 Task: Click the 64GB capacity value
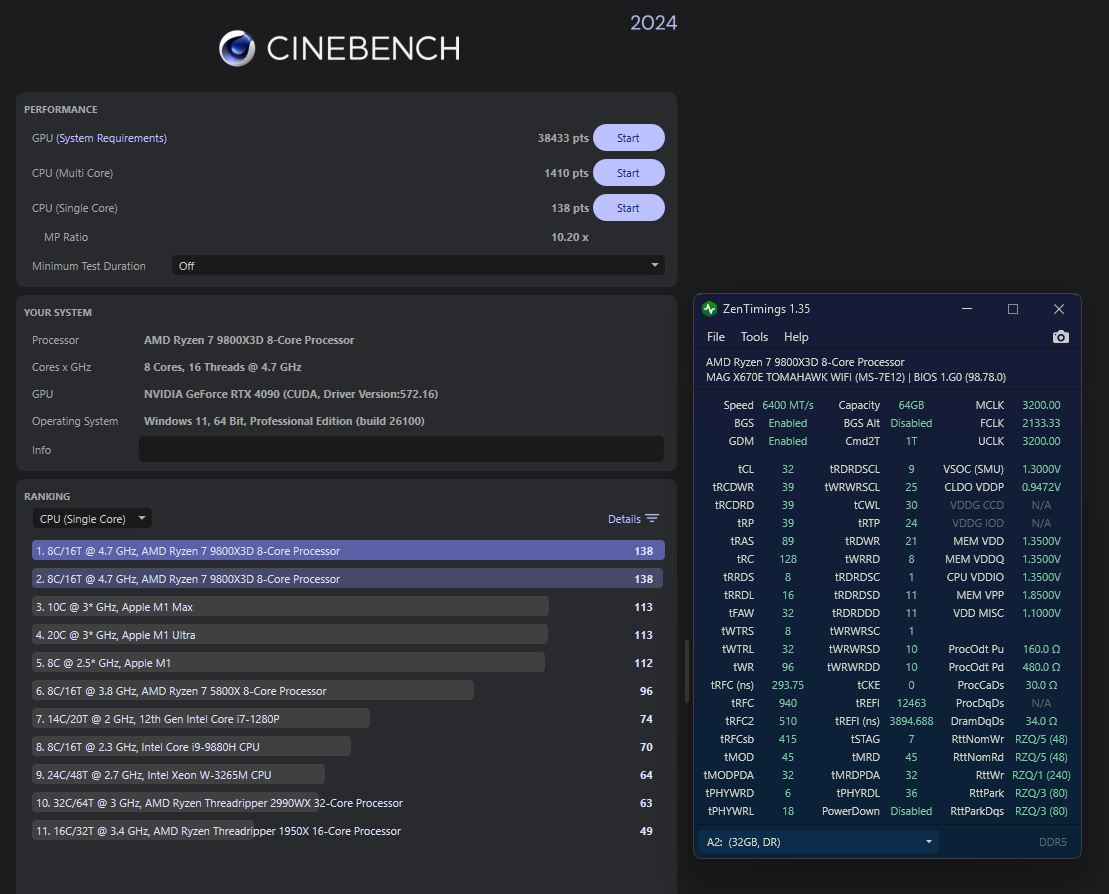[911, 405]
